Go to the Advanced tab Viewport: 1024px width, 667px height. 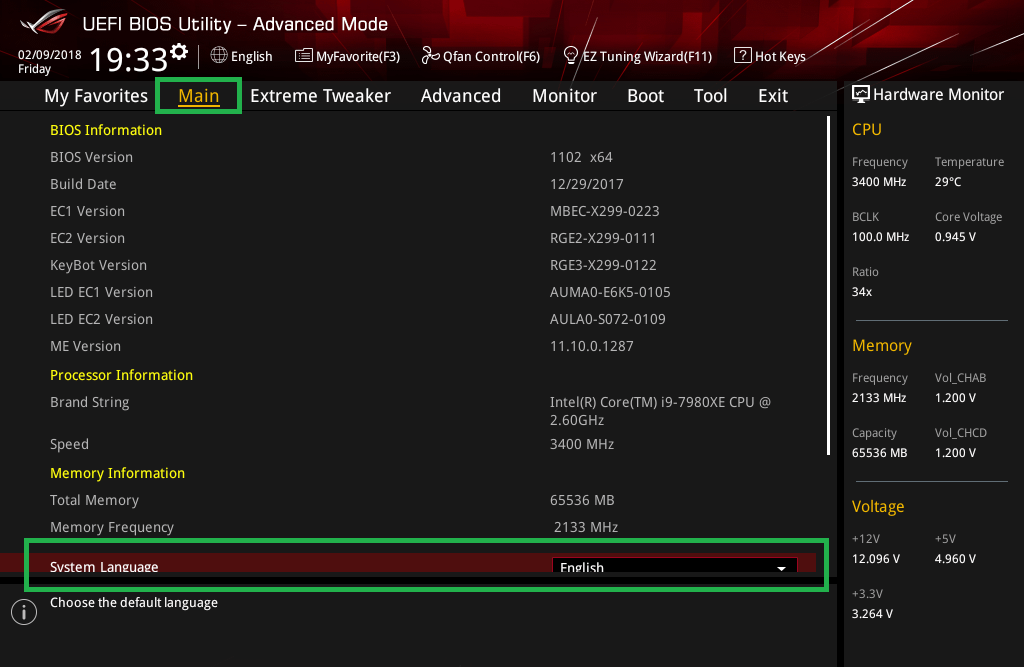pos(461,96)
